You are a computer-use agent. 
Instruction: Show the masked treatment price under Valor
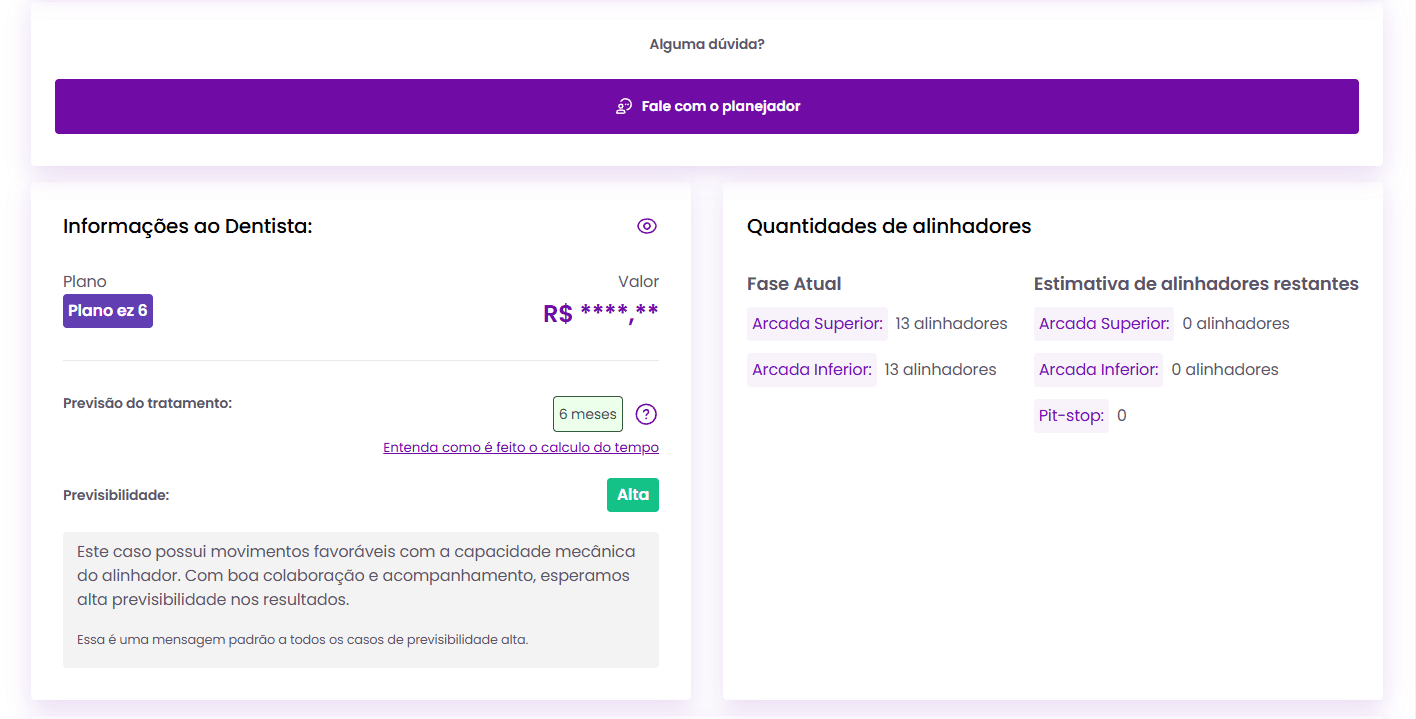tap(600, 313)
